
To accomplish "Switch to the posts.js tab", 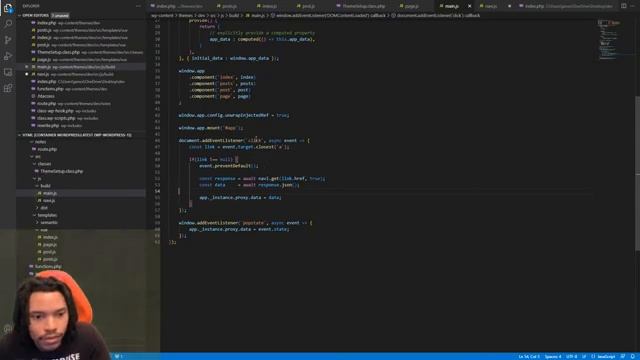I will point(227,6).
